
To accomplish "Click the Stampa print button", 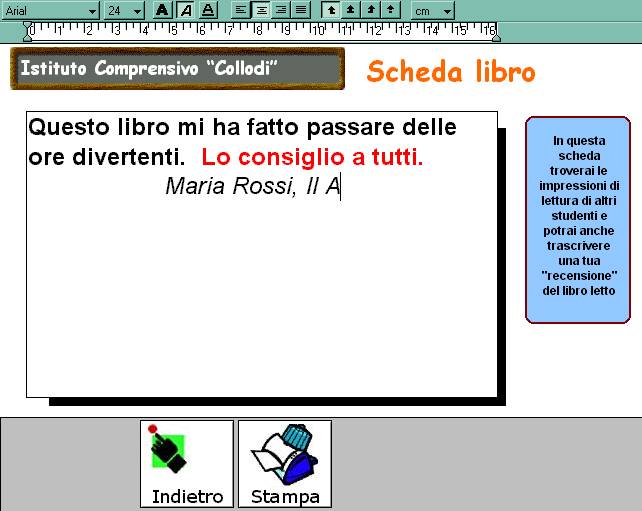I will 285,464.
